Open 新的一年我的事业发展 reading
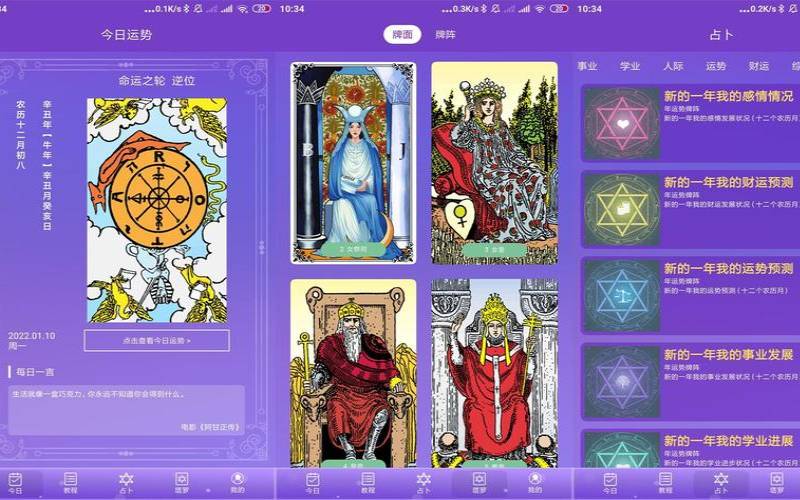Image resolution: width=800 pixels, height=500 pixels. click(x=729, y=355)
